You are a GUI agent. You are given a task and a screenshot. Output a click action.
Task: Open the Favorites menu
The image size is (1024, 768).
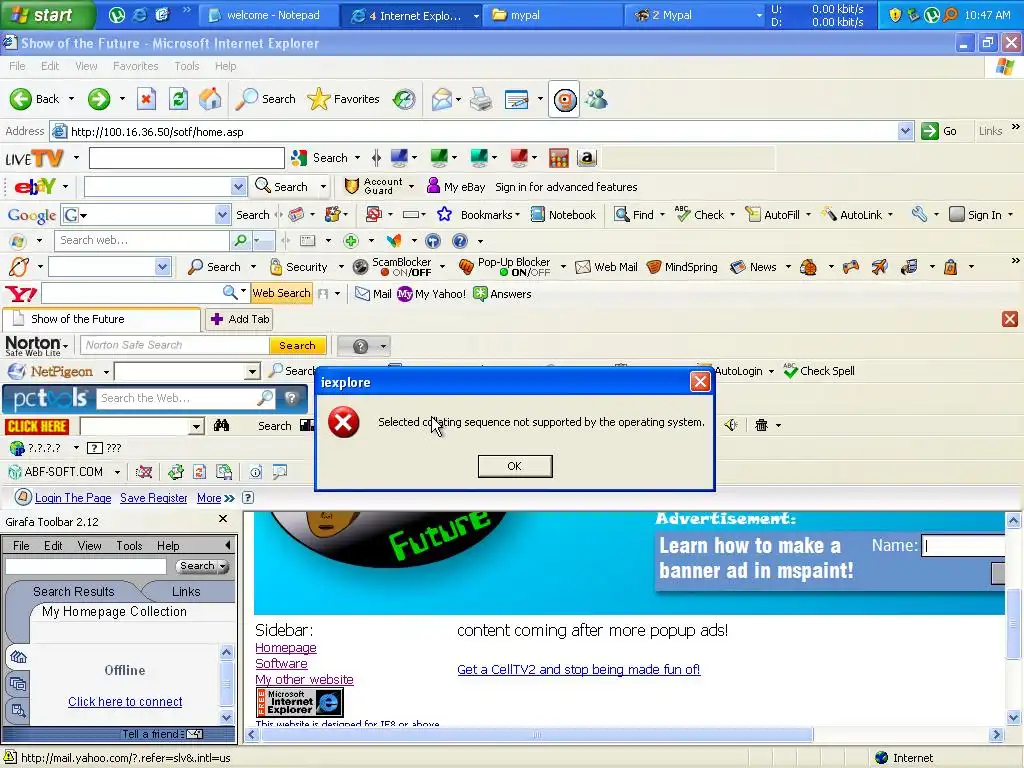pyautogui.click(x=135, y=66)
